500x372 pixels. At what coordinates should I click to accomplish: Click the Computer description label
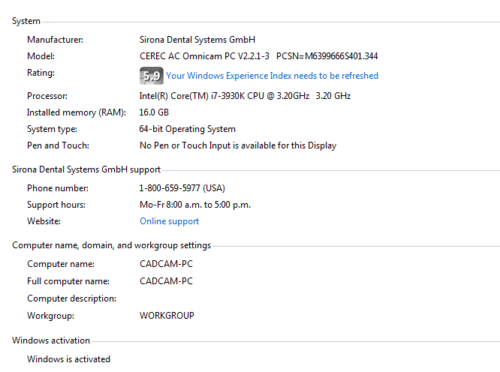(72, 299)
